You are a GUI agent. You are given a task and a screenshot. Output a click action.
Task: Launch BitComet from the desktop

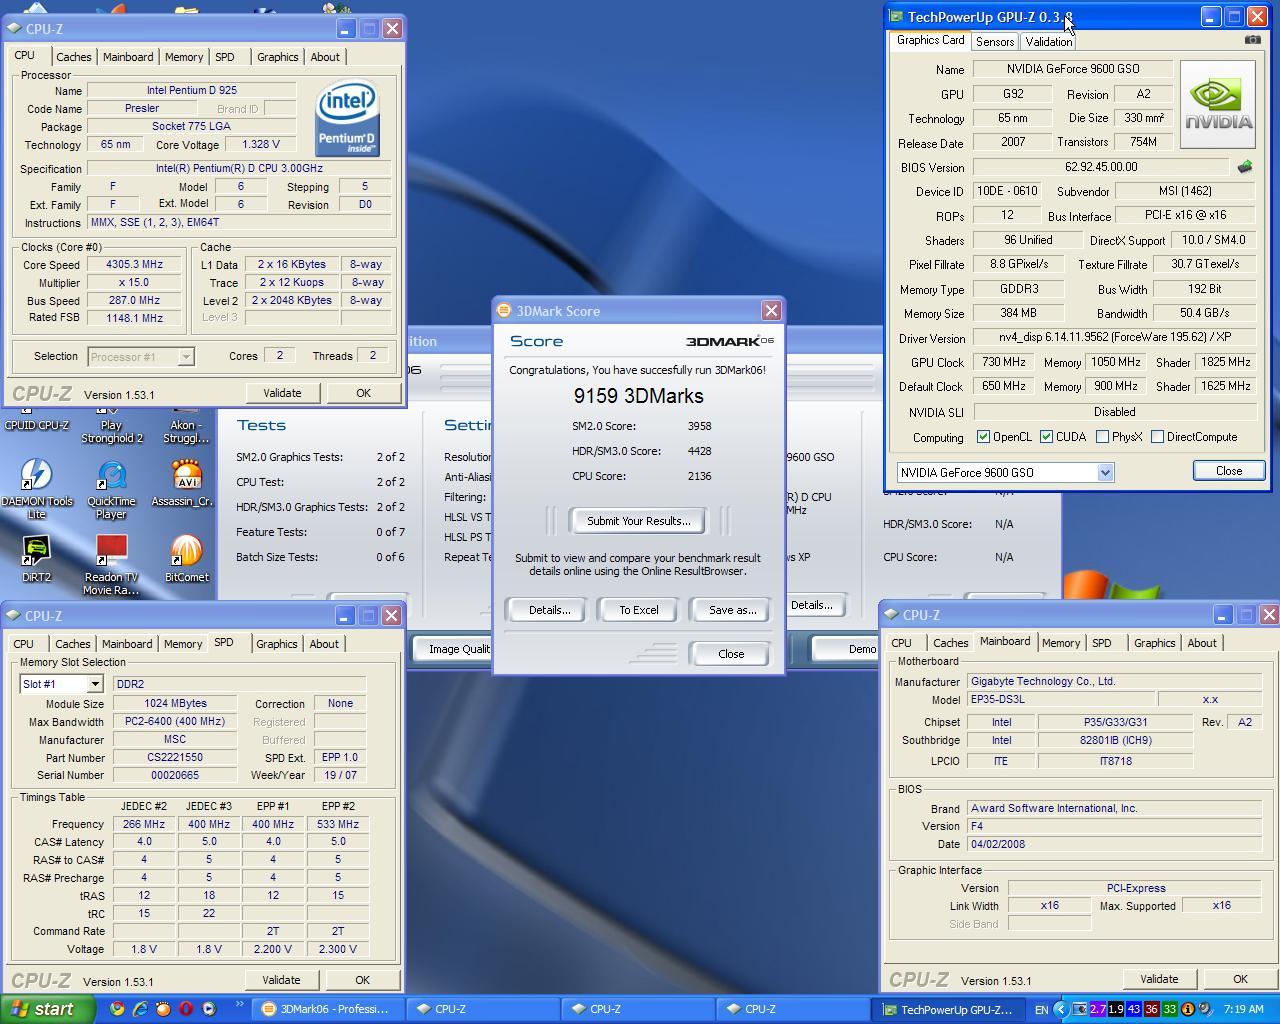186,559
